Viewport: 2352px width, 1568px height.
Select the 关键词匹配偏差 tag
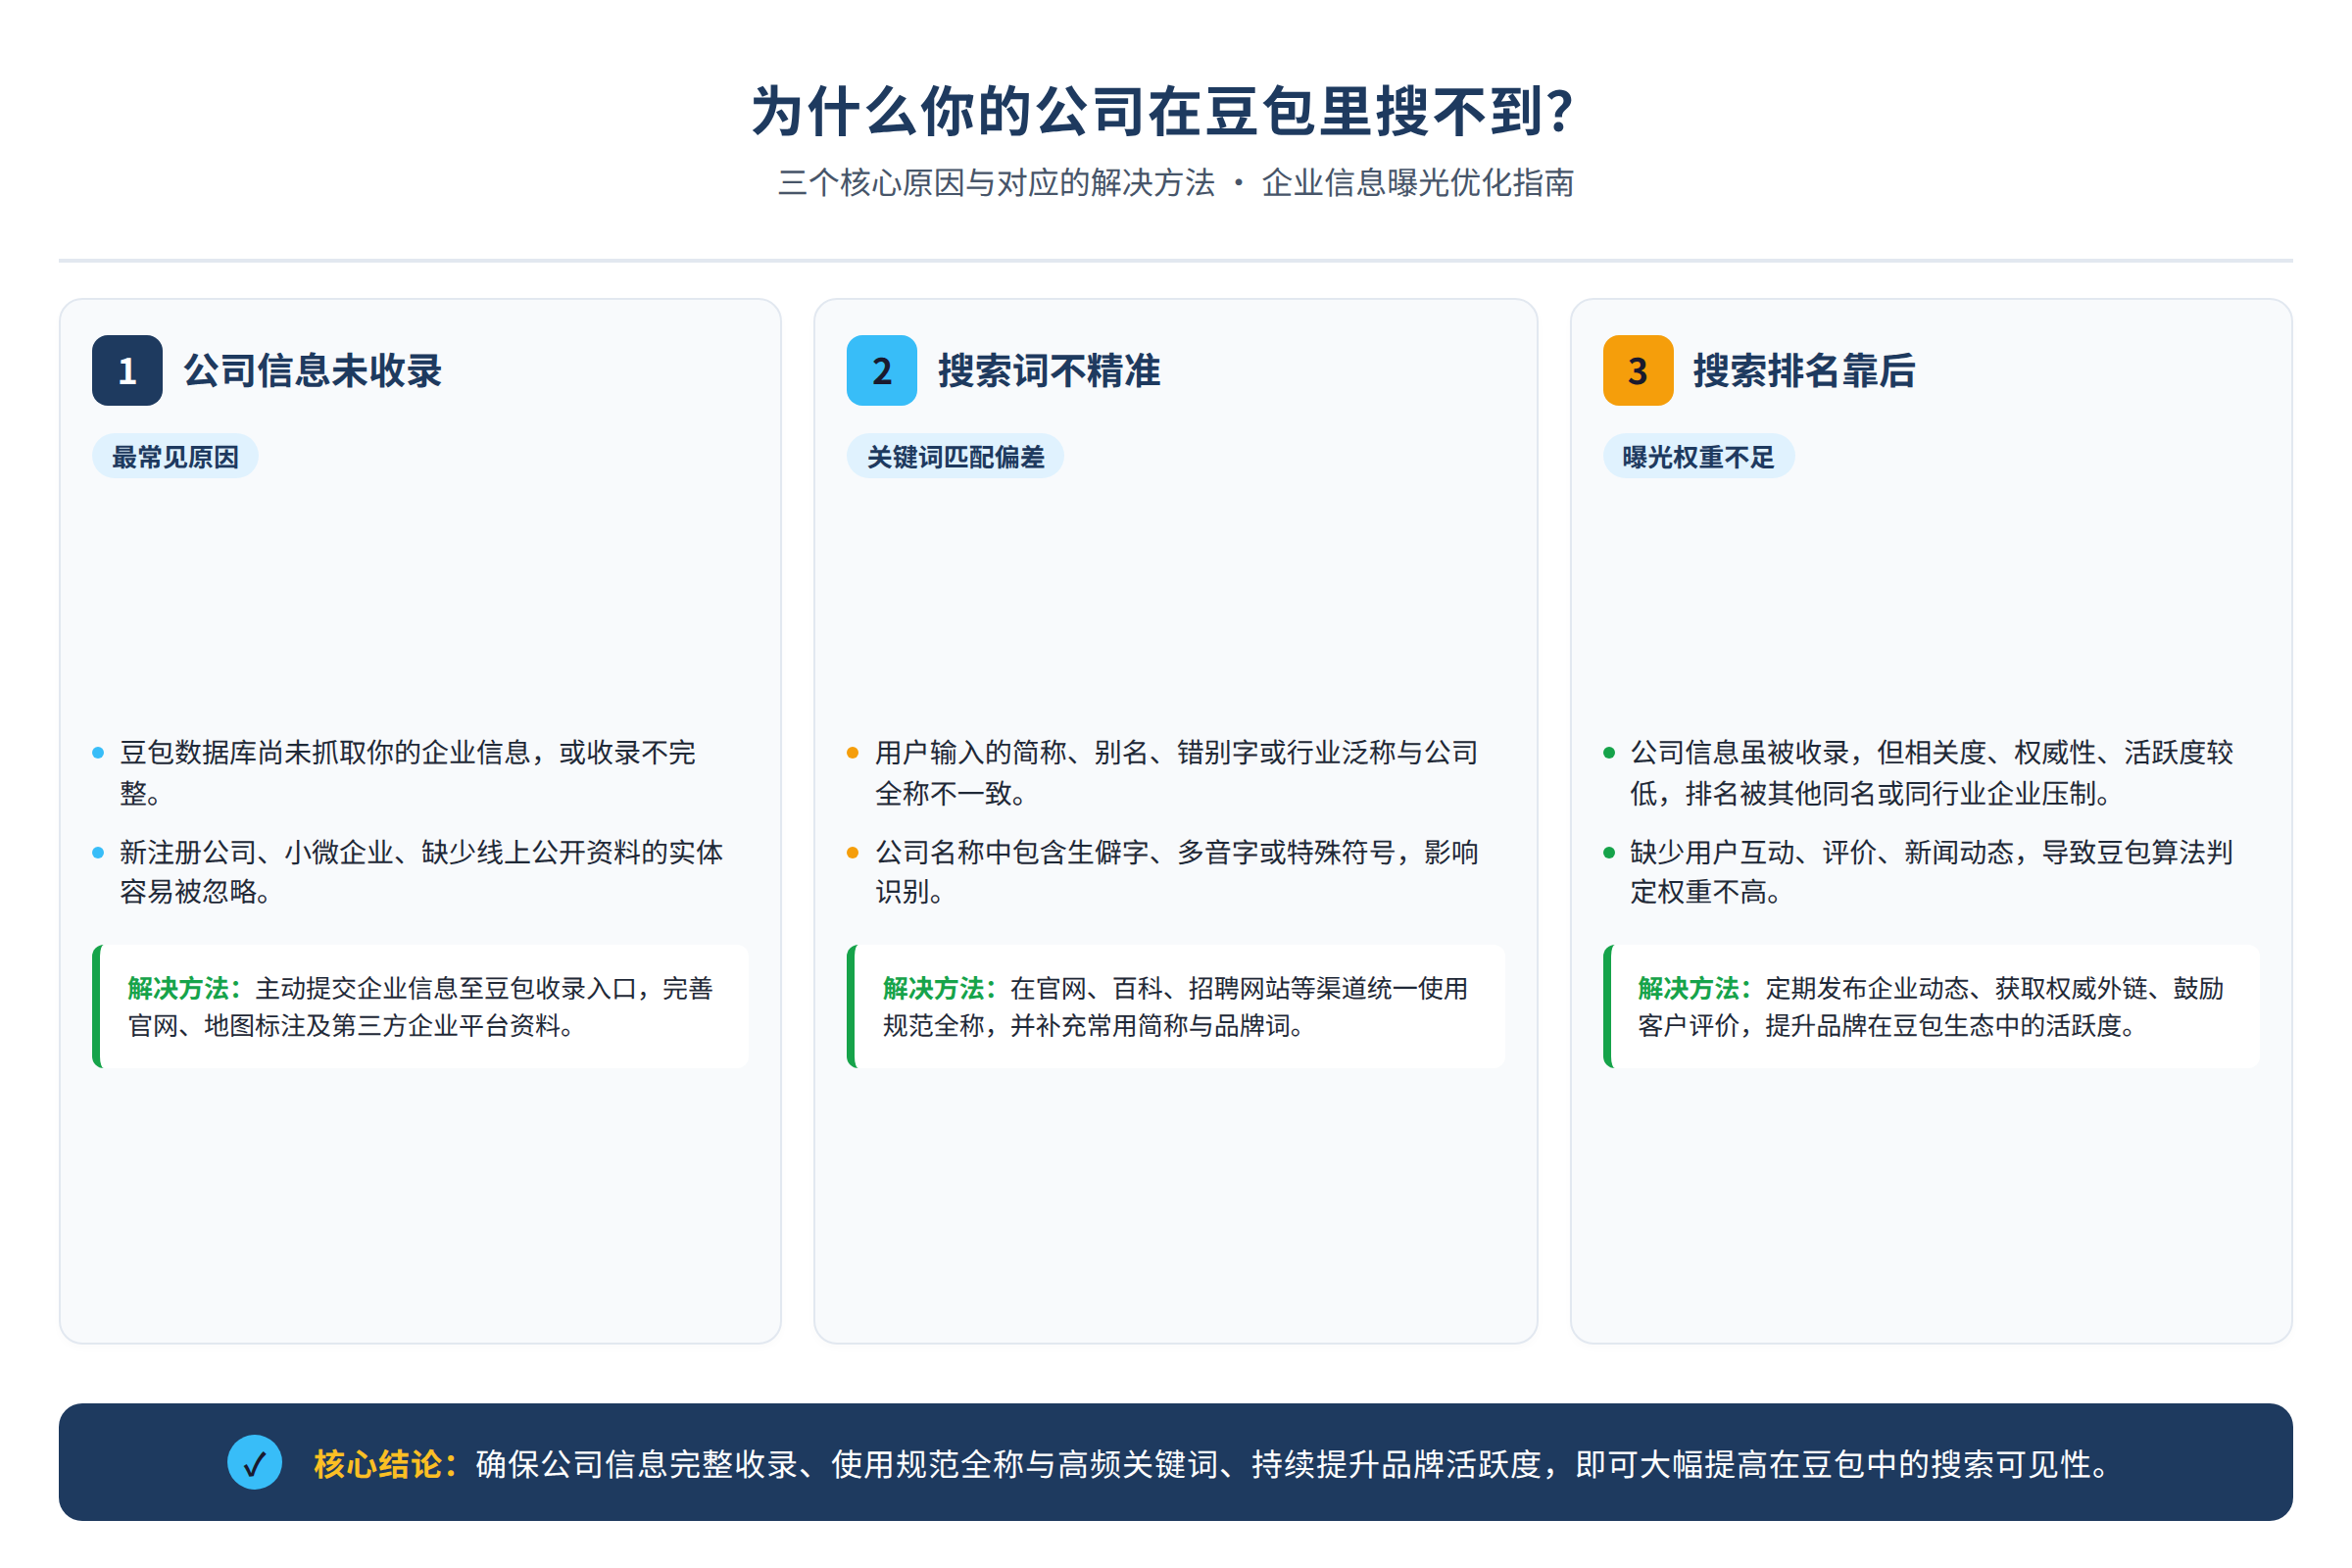click(955, 457)
